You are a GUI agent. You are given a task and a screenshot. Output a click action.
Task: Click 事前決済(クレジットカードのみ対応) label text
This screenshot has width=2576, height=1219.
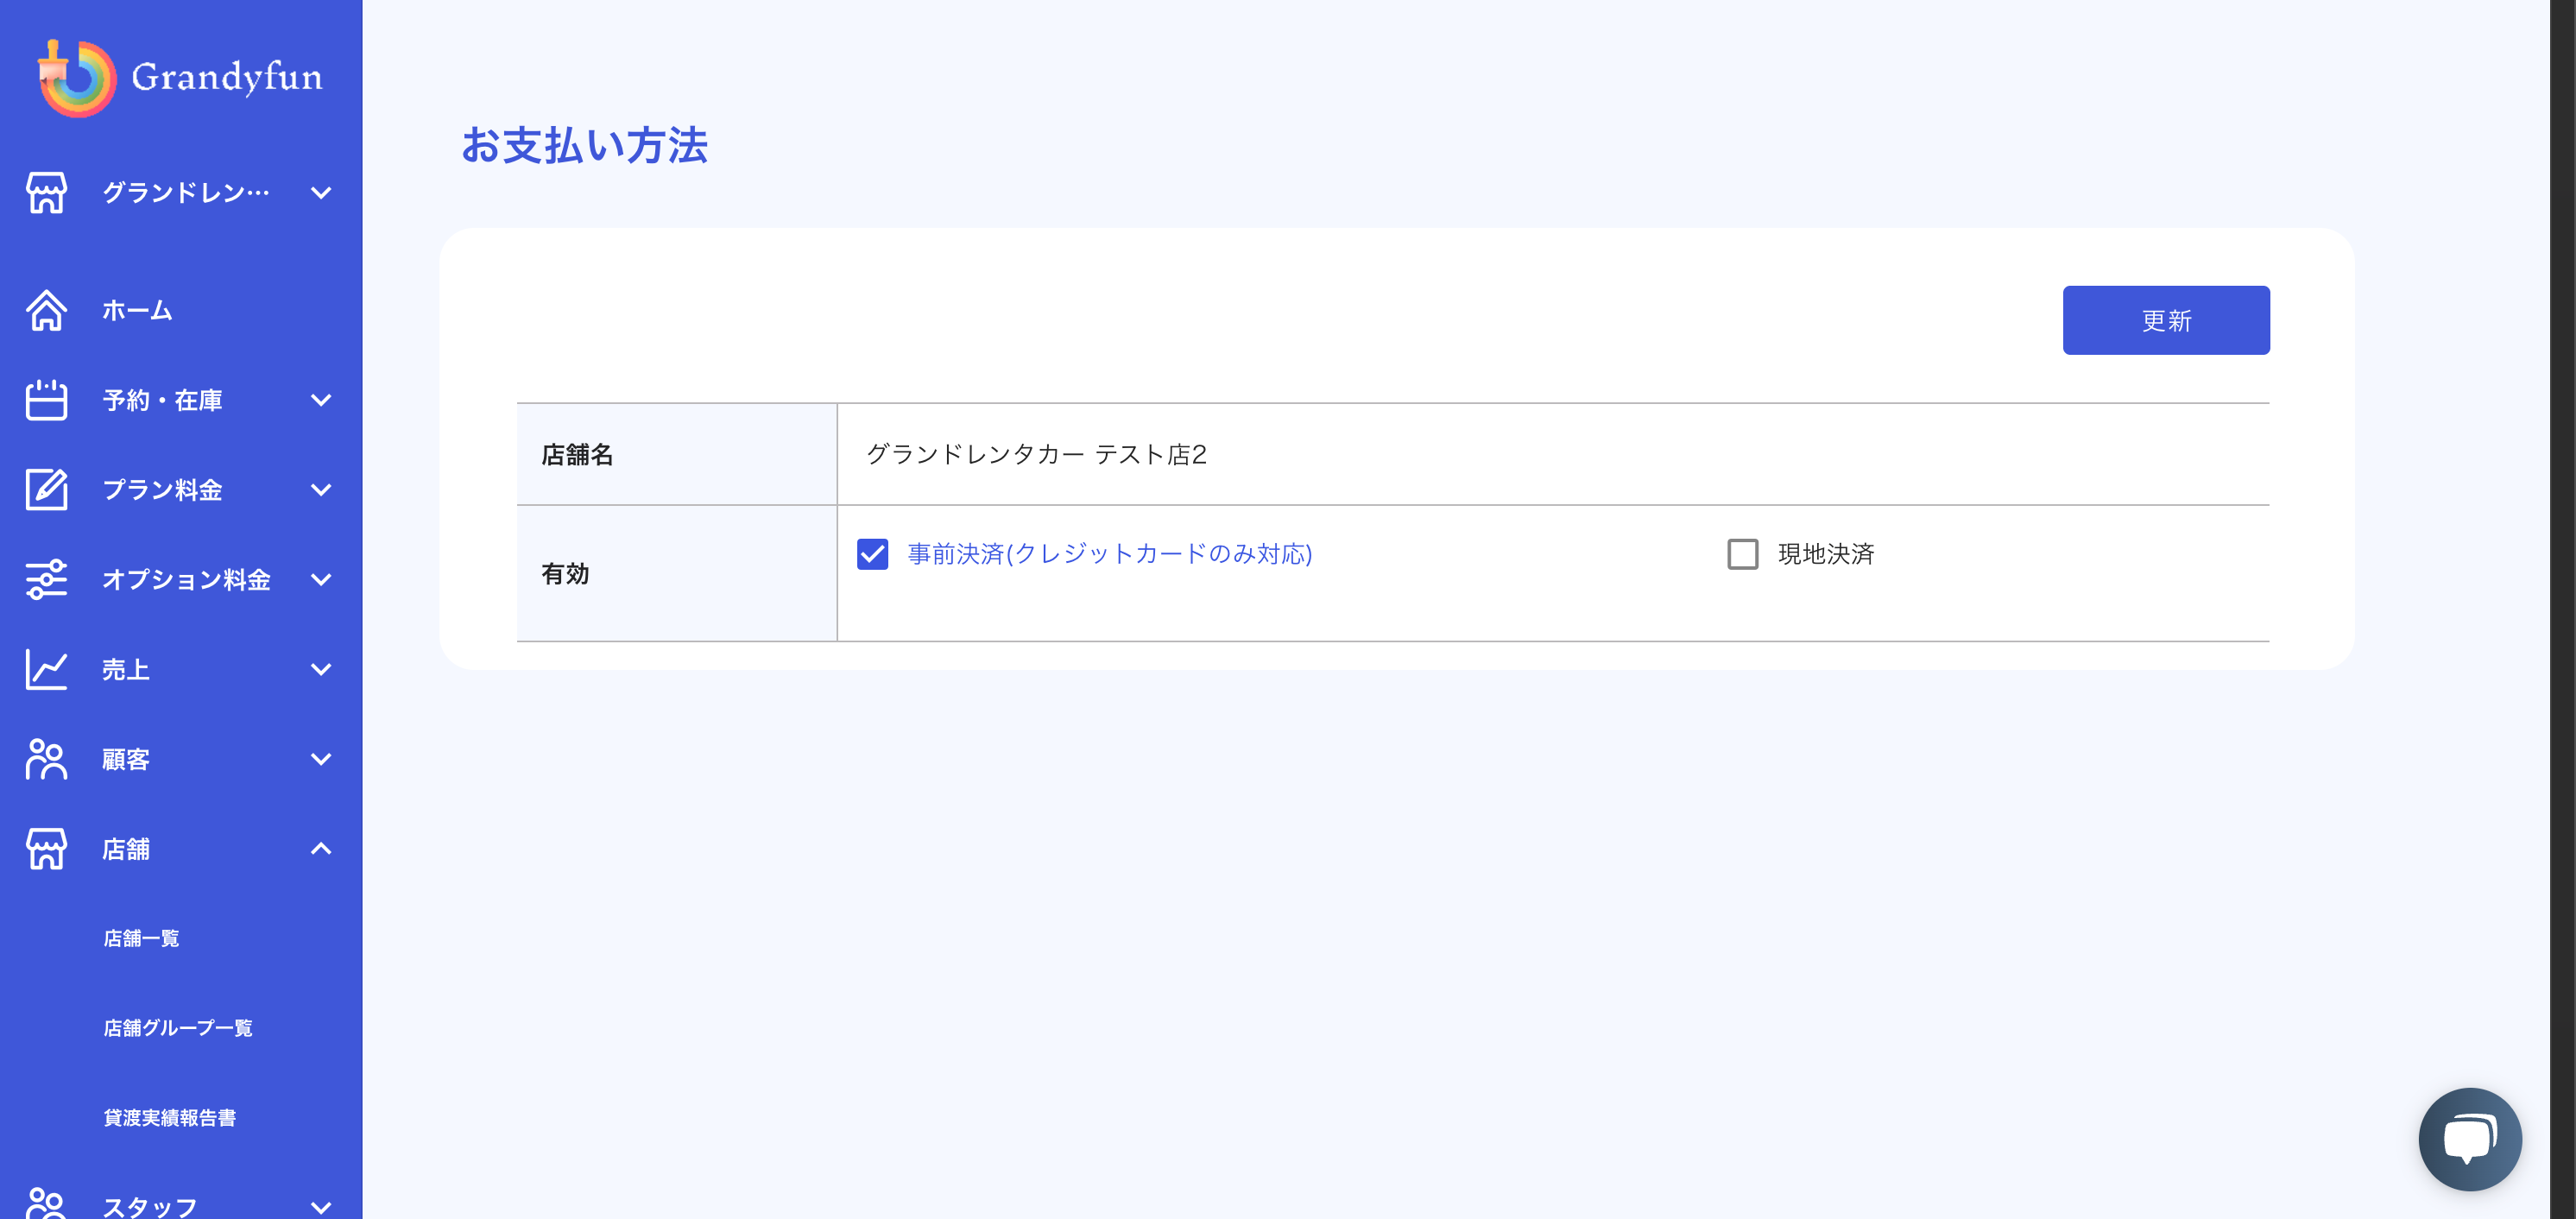[x=1110, y=554]
